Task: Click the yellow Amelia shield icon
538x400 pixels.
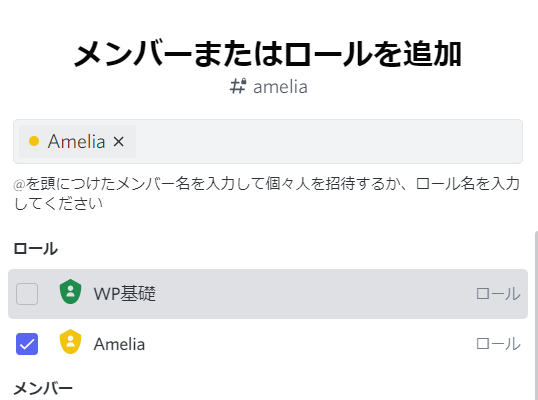Action: pos(70,342)
